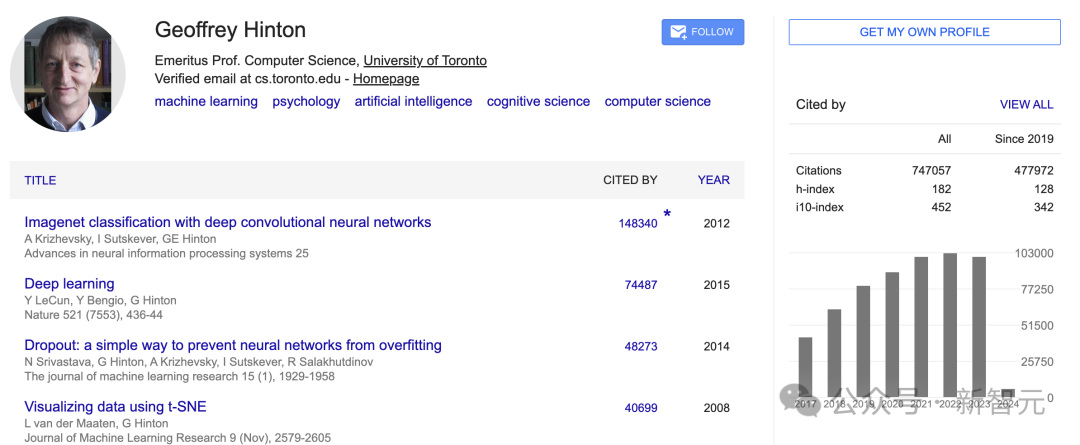Open the artificial intelligence topic
The height and width of the screenshot is (445, 1080).
[413, 101]
